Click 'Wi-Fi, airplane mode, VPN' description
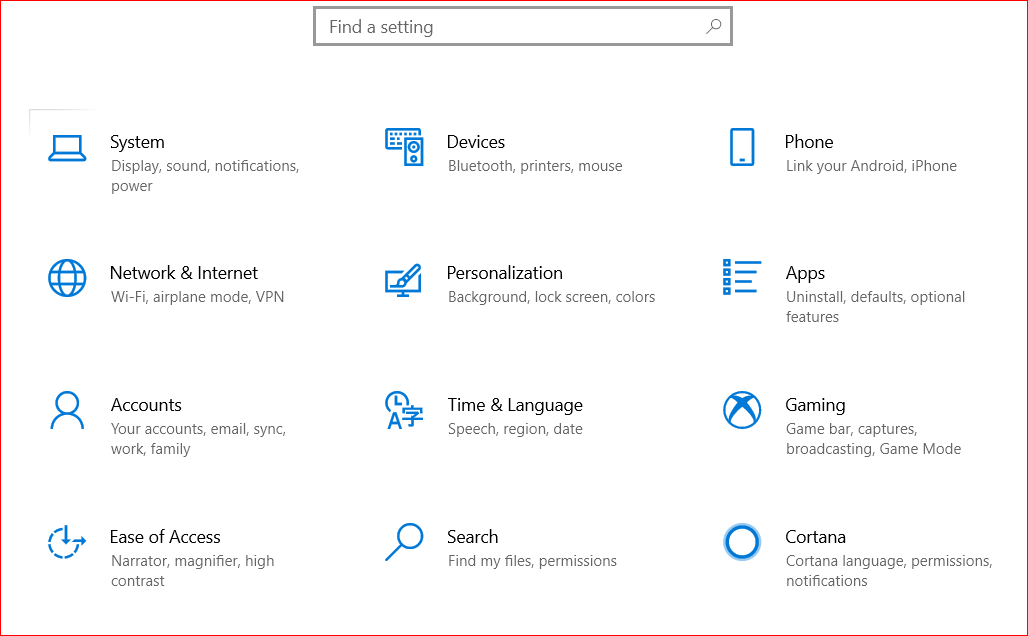1028x636 pixels. 197,297
